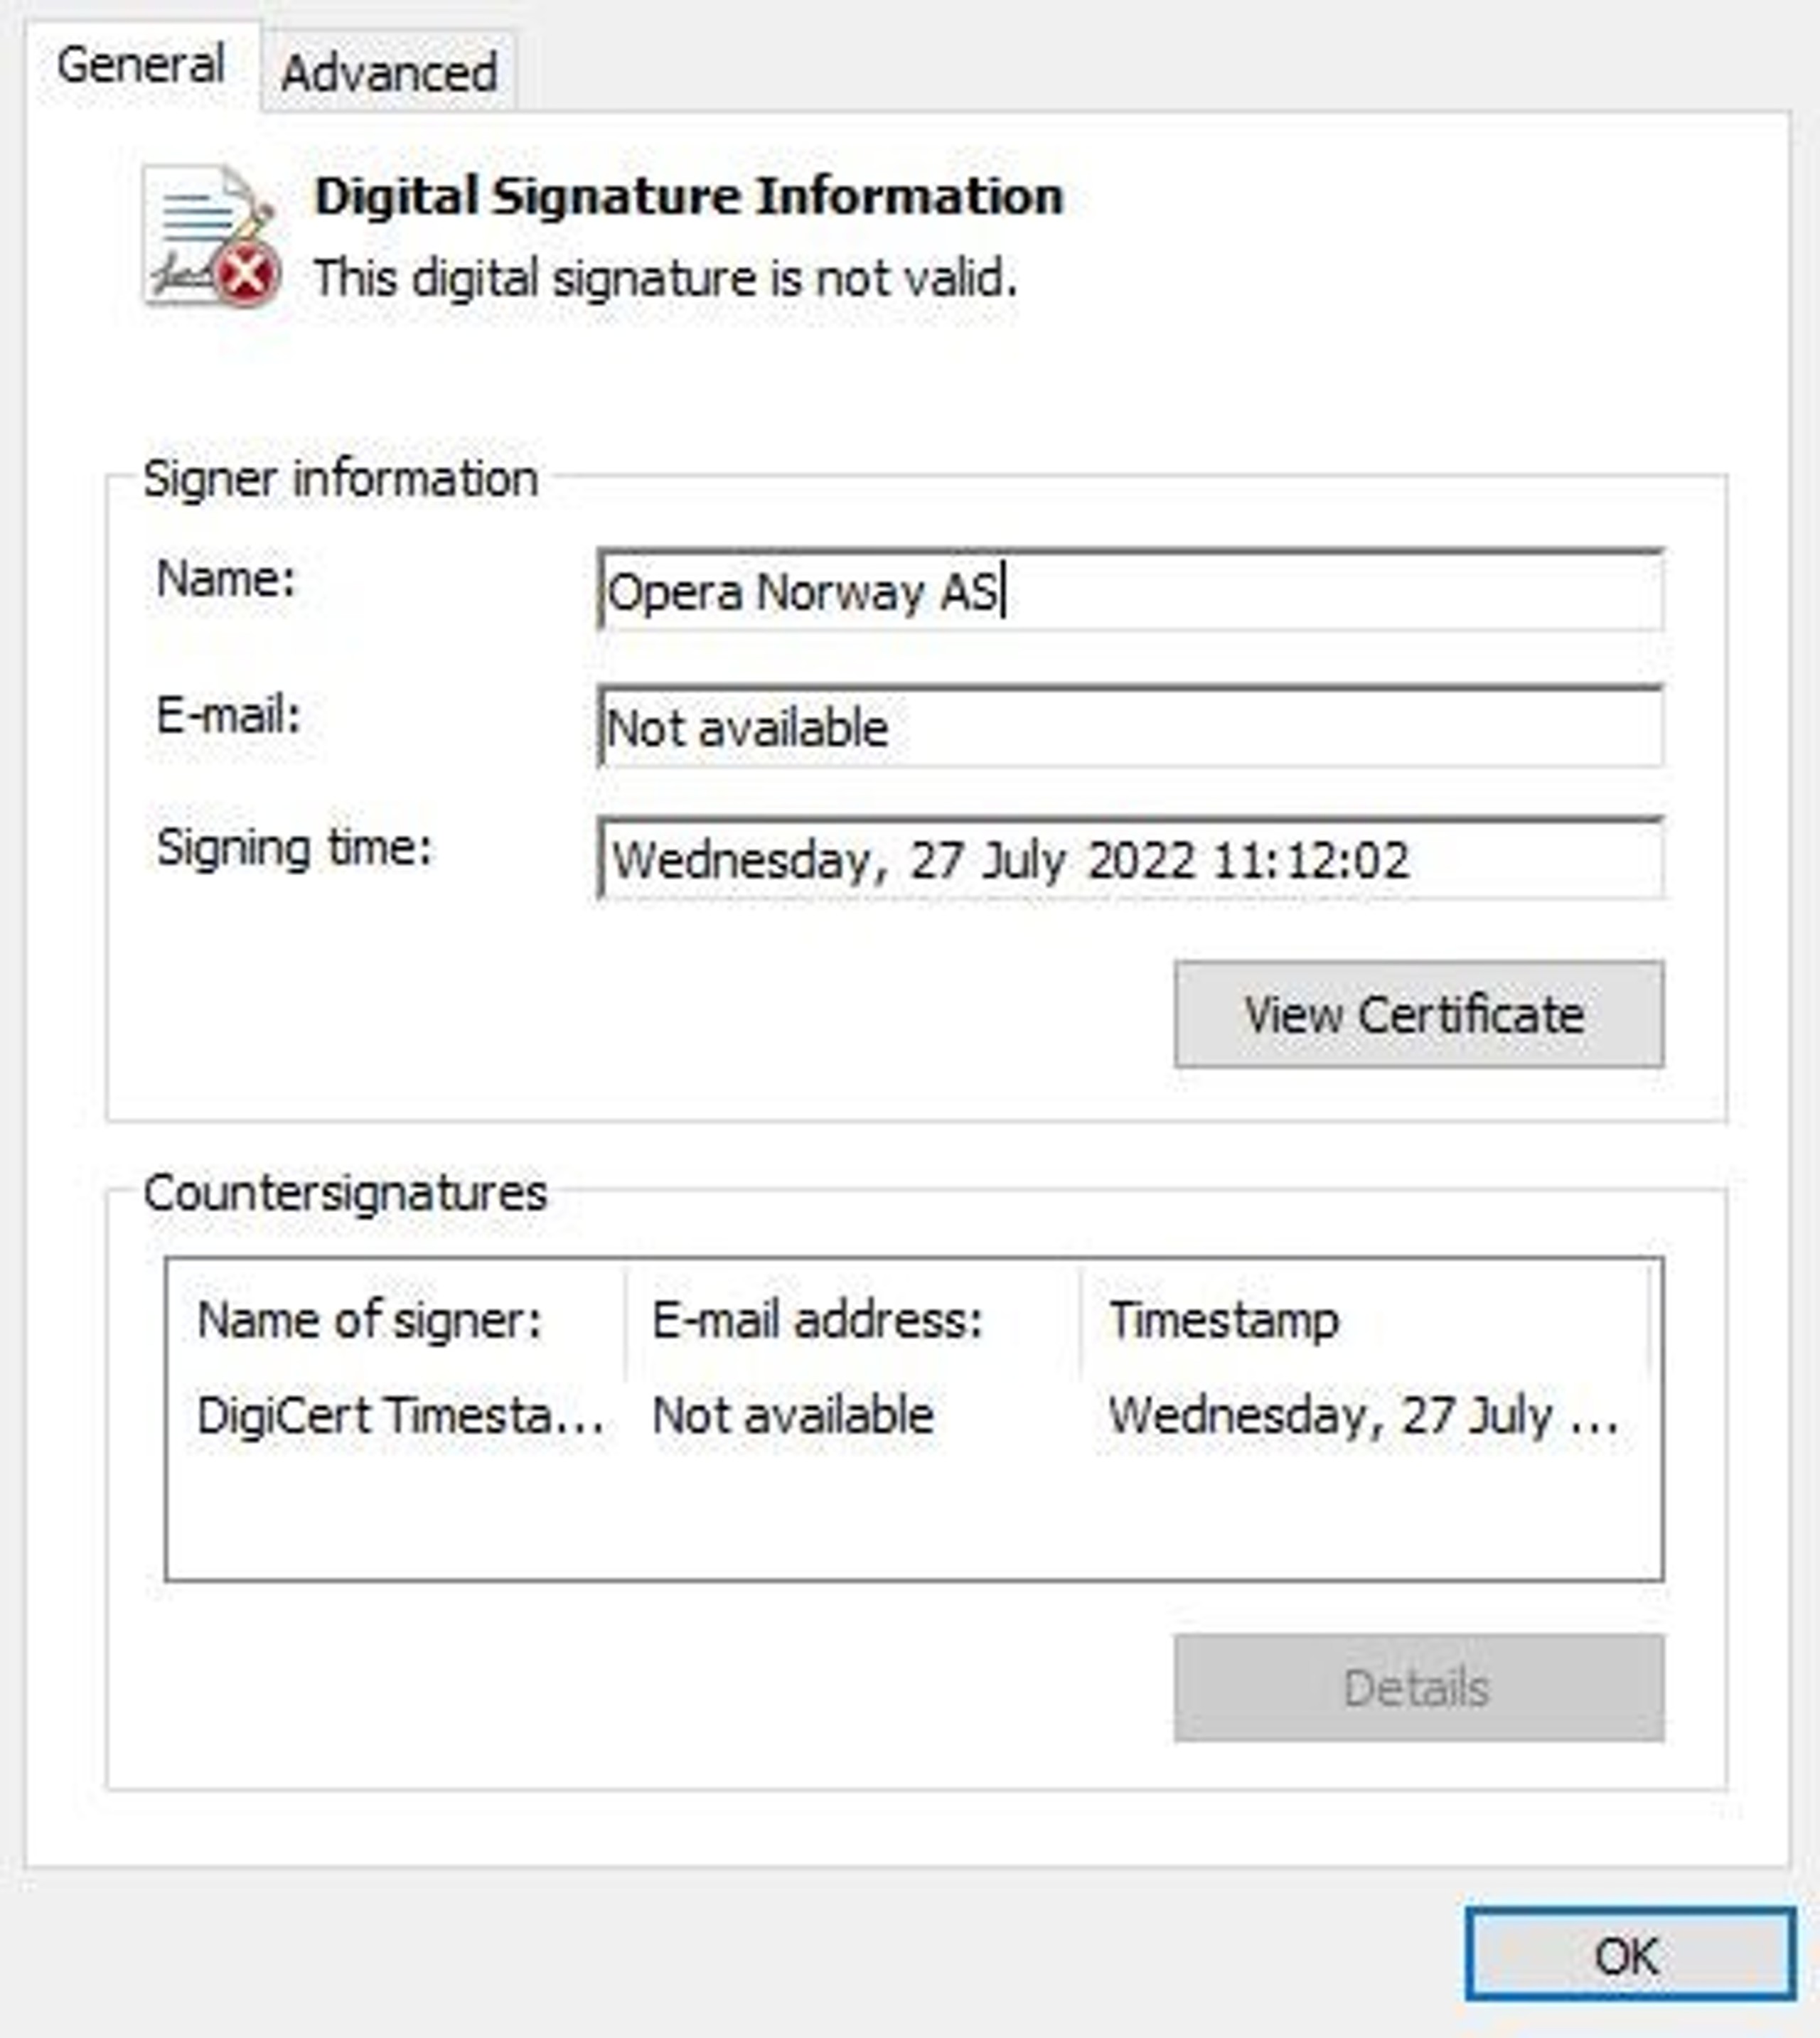Confirm the dialog with OK
The width and height of the screenshot is (1820, 2038).
(x=1630, y=1955)
